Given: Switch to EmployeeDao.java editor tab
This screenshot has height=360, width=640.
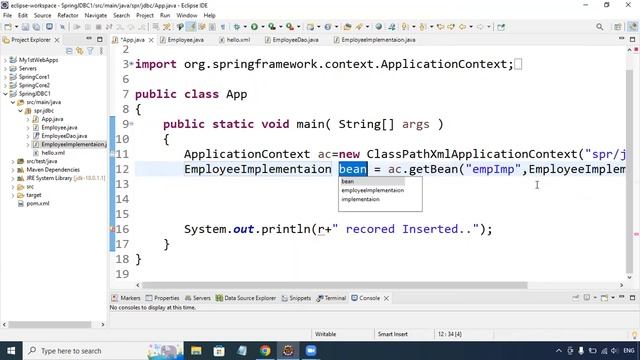Looking at the screenshot, I should pos(292,40).
